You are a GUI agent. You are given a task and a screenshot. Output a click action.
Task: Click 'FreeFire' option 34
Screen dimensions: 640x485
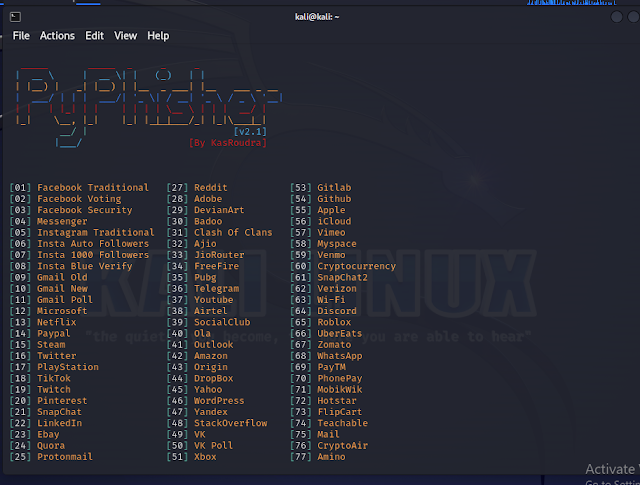(216, 266)
